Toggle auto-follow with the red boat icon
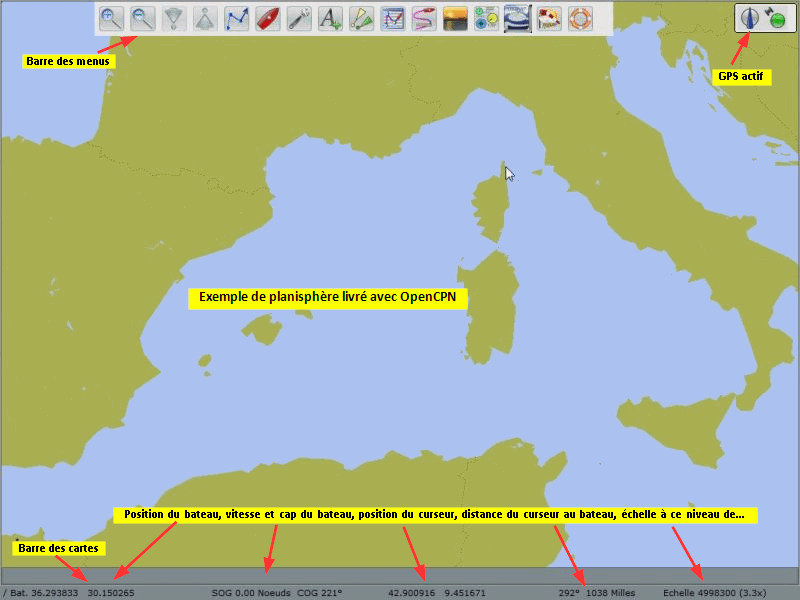 tap(267, 19)
